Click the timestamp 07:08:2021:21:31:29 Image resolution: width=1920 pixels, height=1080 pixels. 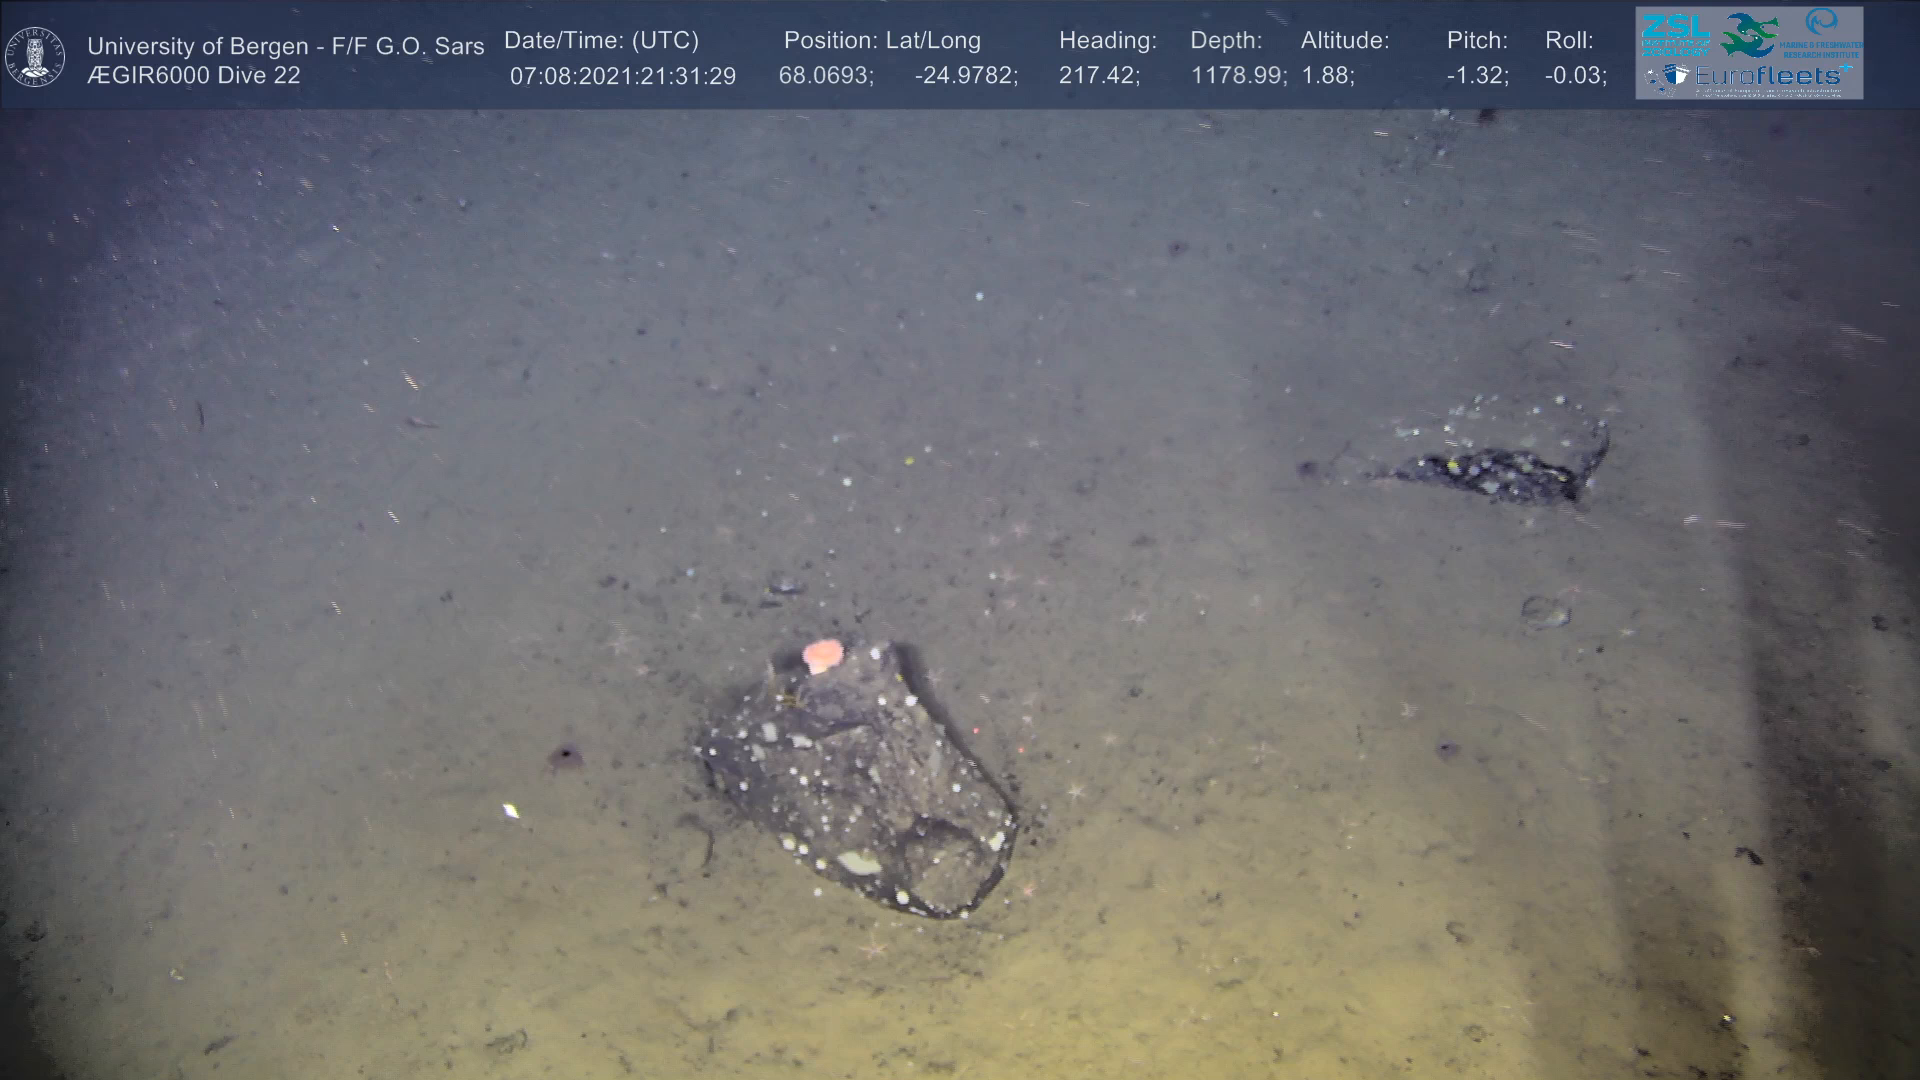(x=622, y=76)
